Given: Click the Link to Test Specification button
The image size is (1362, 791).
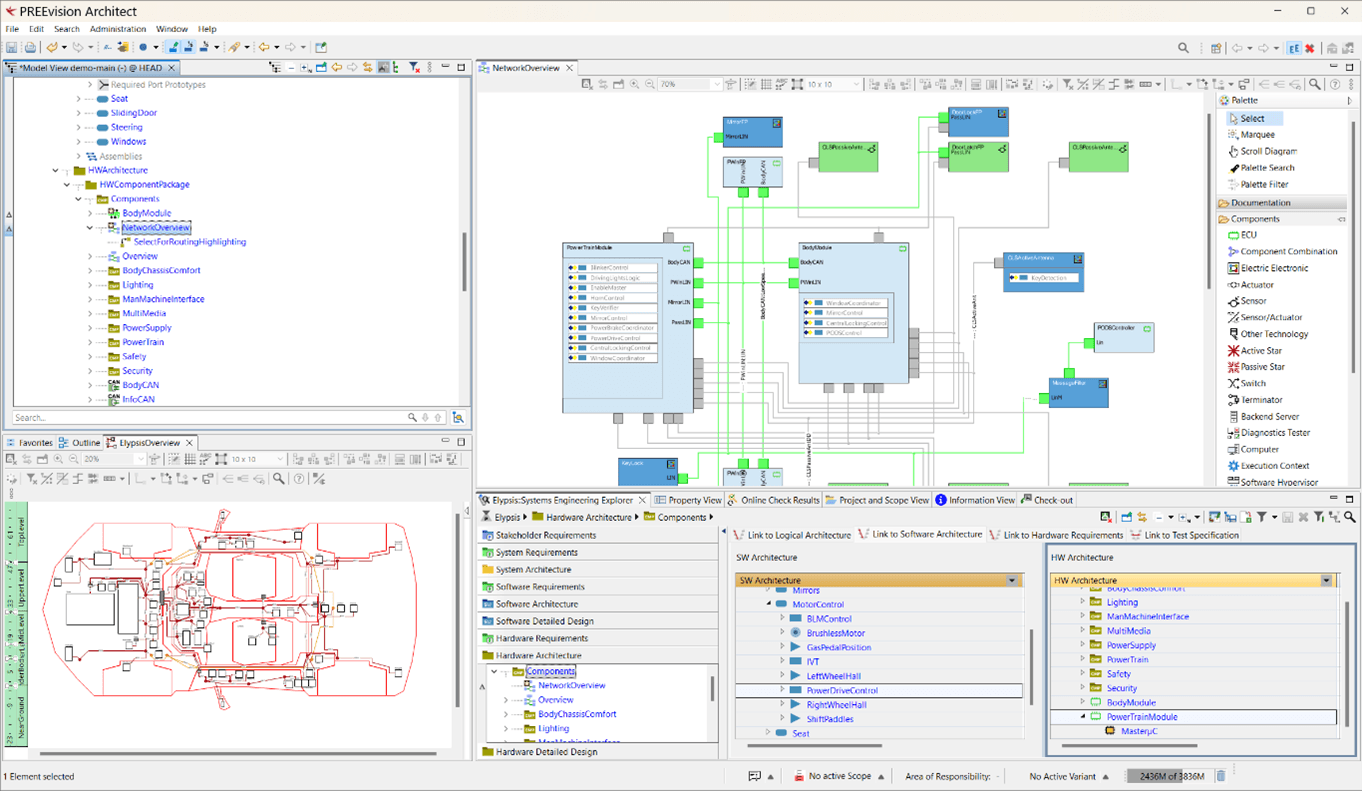Looking at the screenshot, I should pos(1179,534).
